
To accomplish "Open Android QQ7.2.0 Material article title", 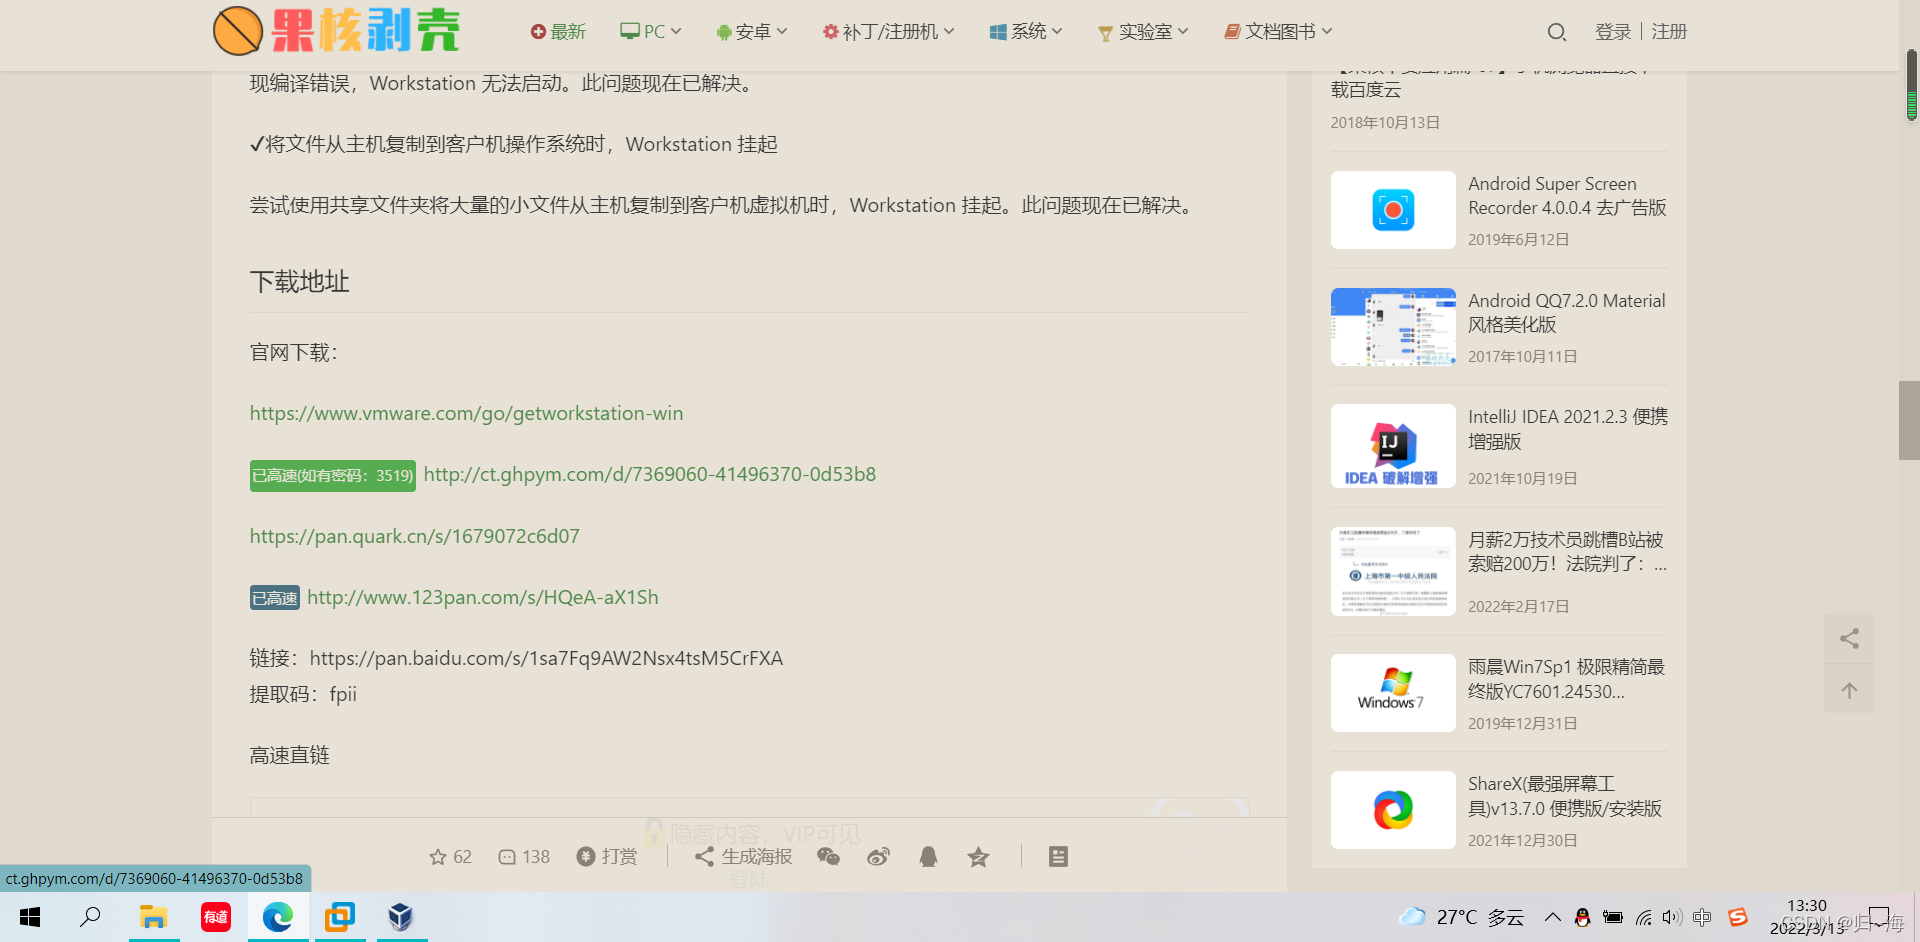I will click(x=1566, y=312).
